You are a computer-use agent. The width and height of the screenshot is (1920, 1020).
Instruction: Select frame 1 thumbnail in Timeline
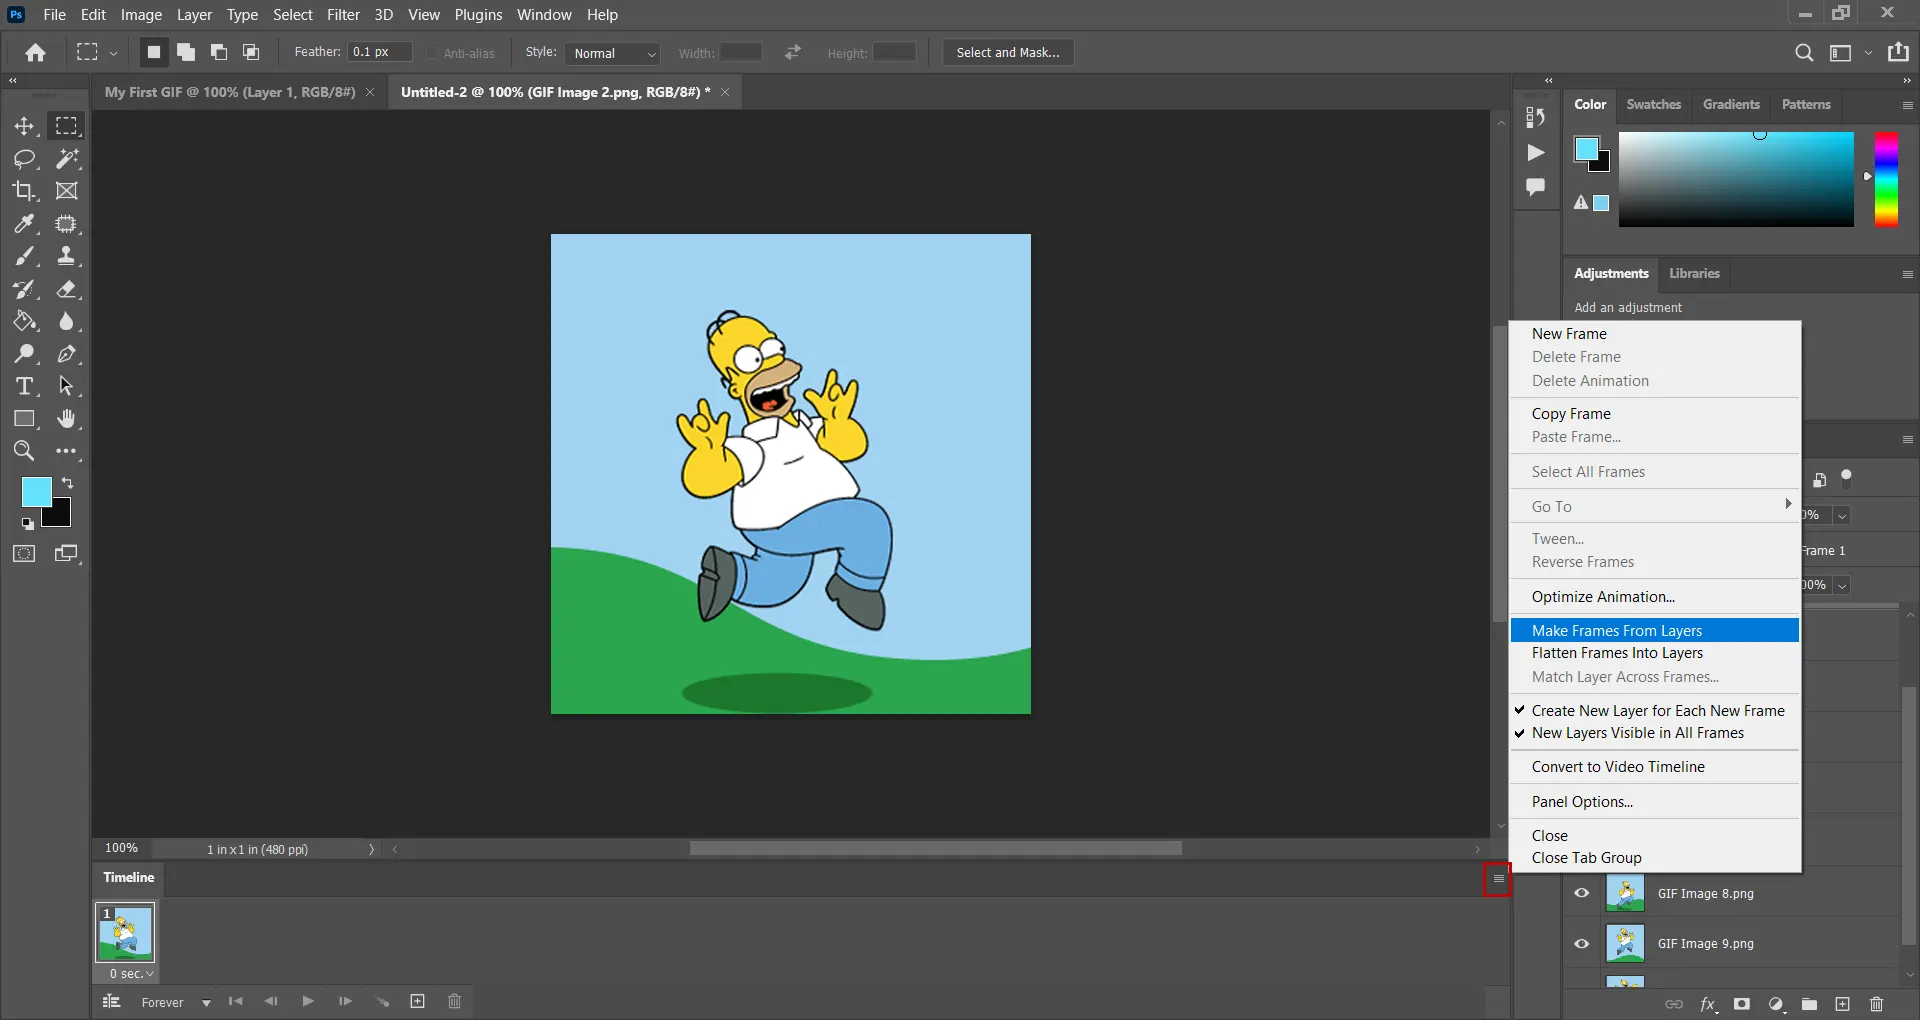tap(125, 932)
